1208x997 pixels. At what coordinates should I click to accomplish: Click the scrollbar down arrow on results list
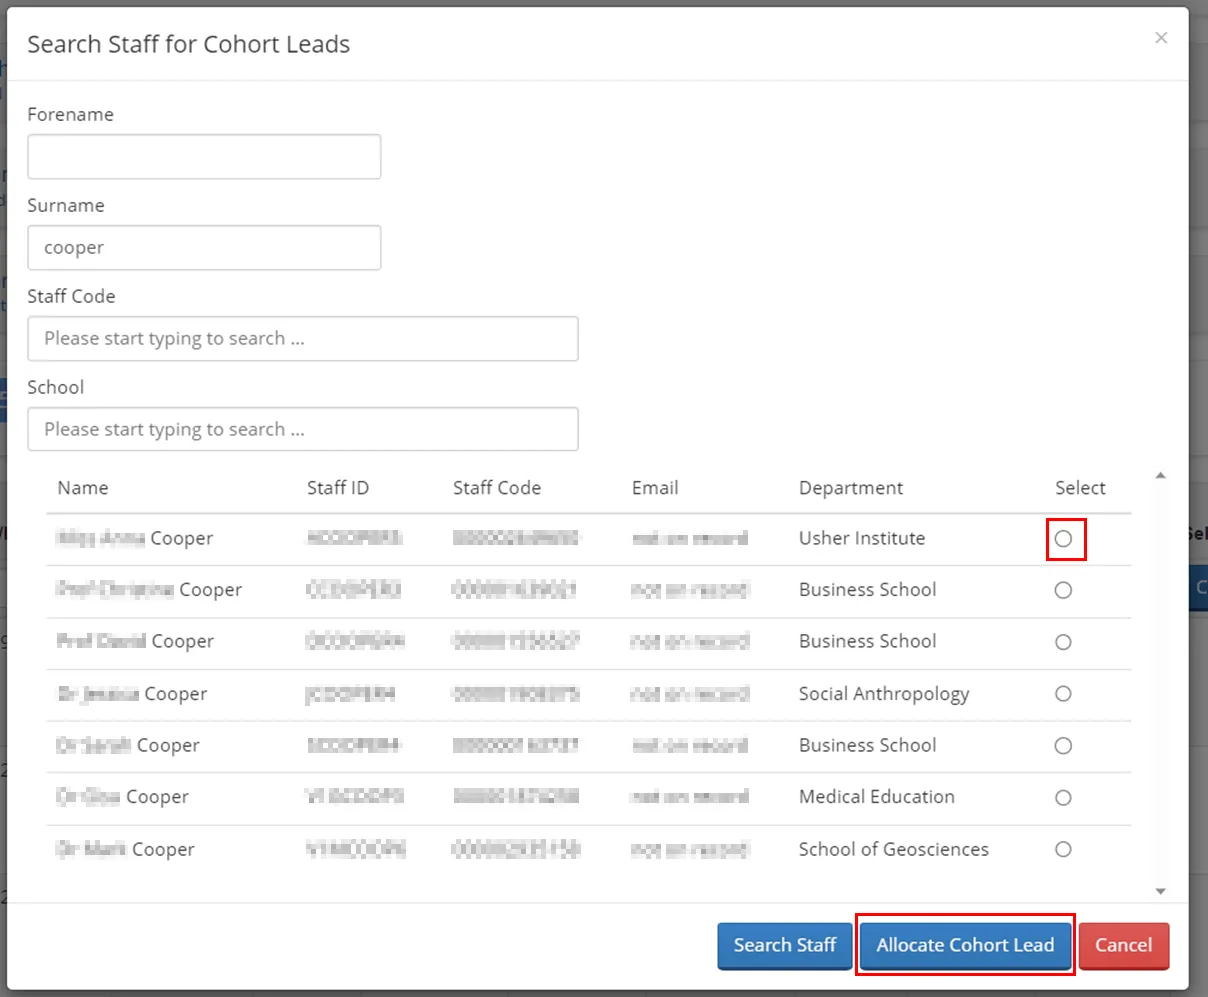tap(1161, 890)
